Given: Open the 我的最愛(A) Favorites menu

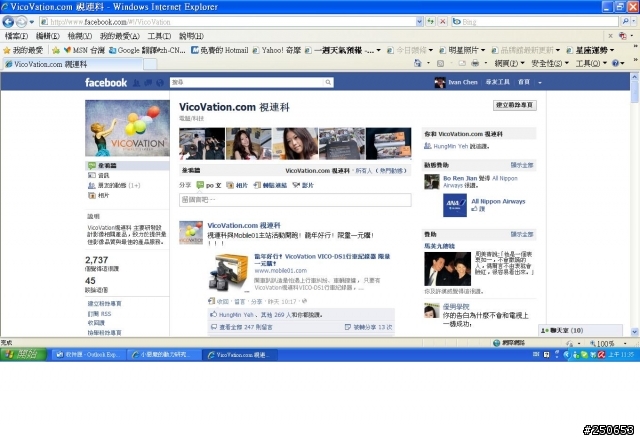Looking at the screenshot, I should point(120,36).
